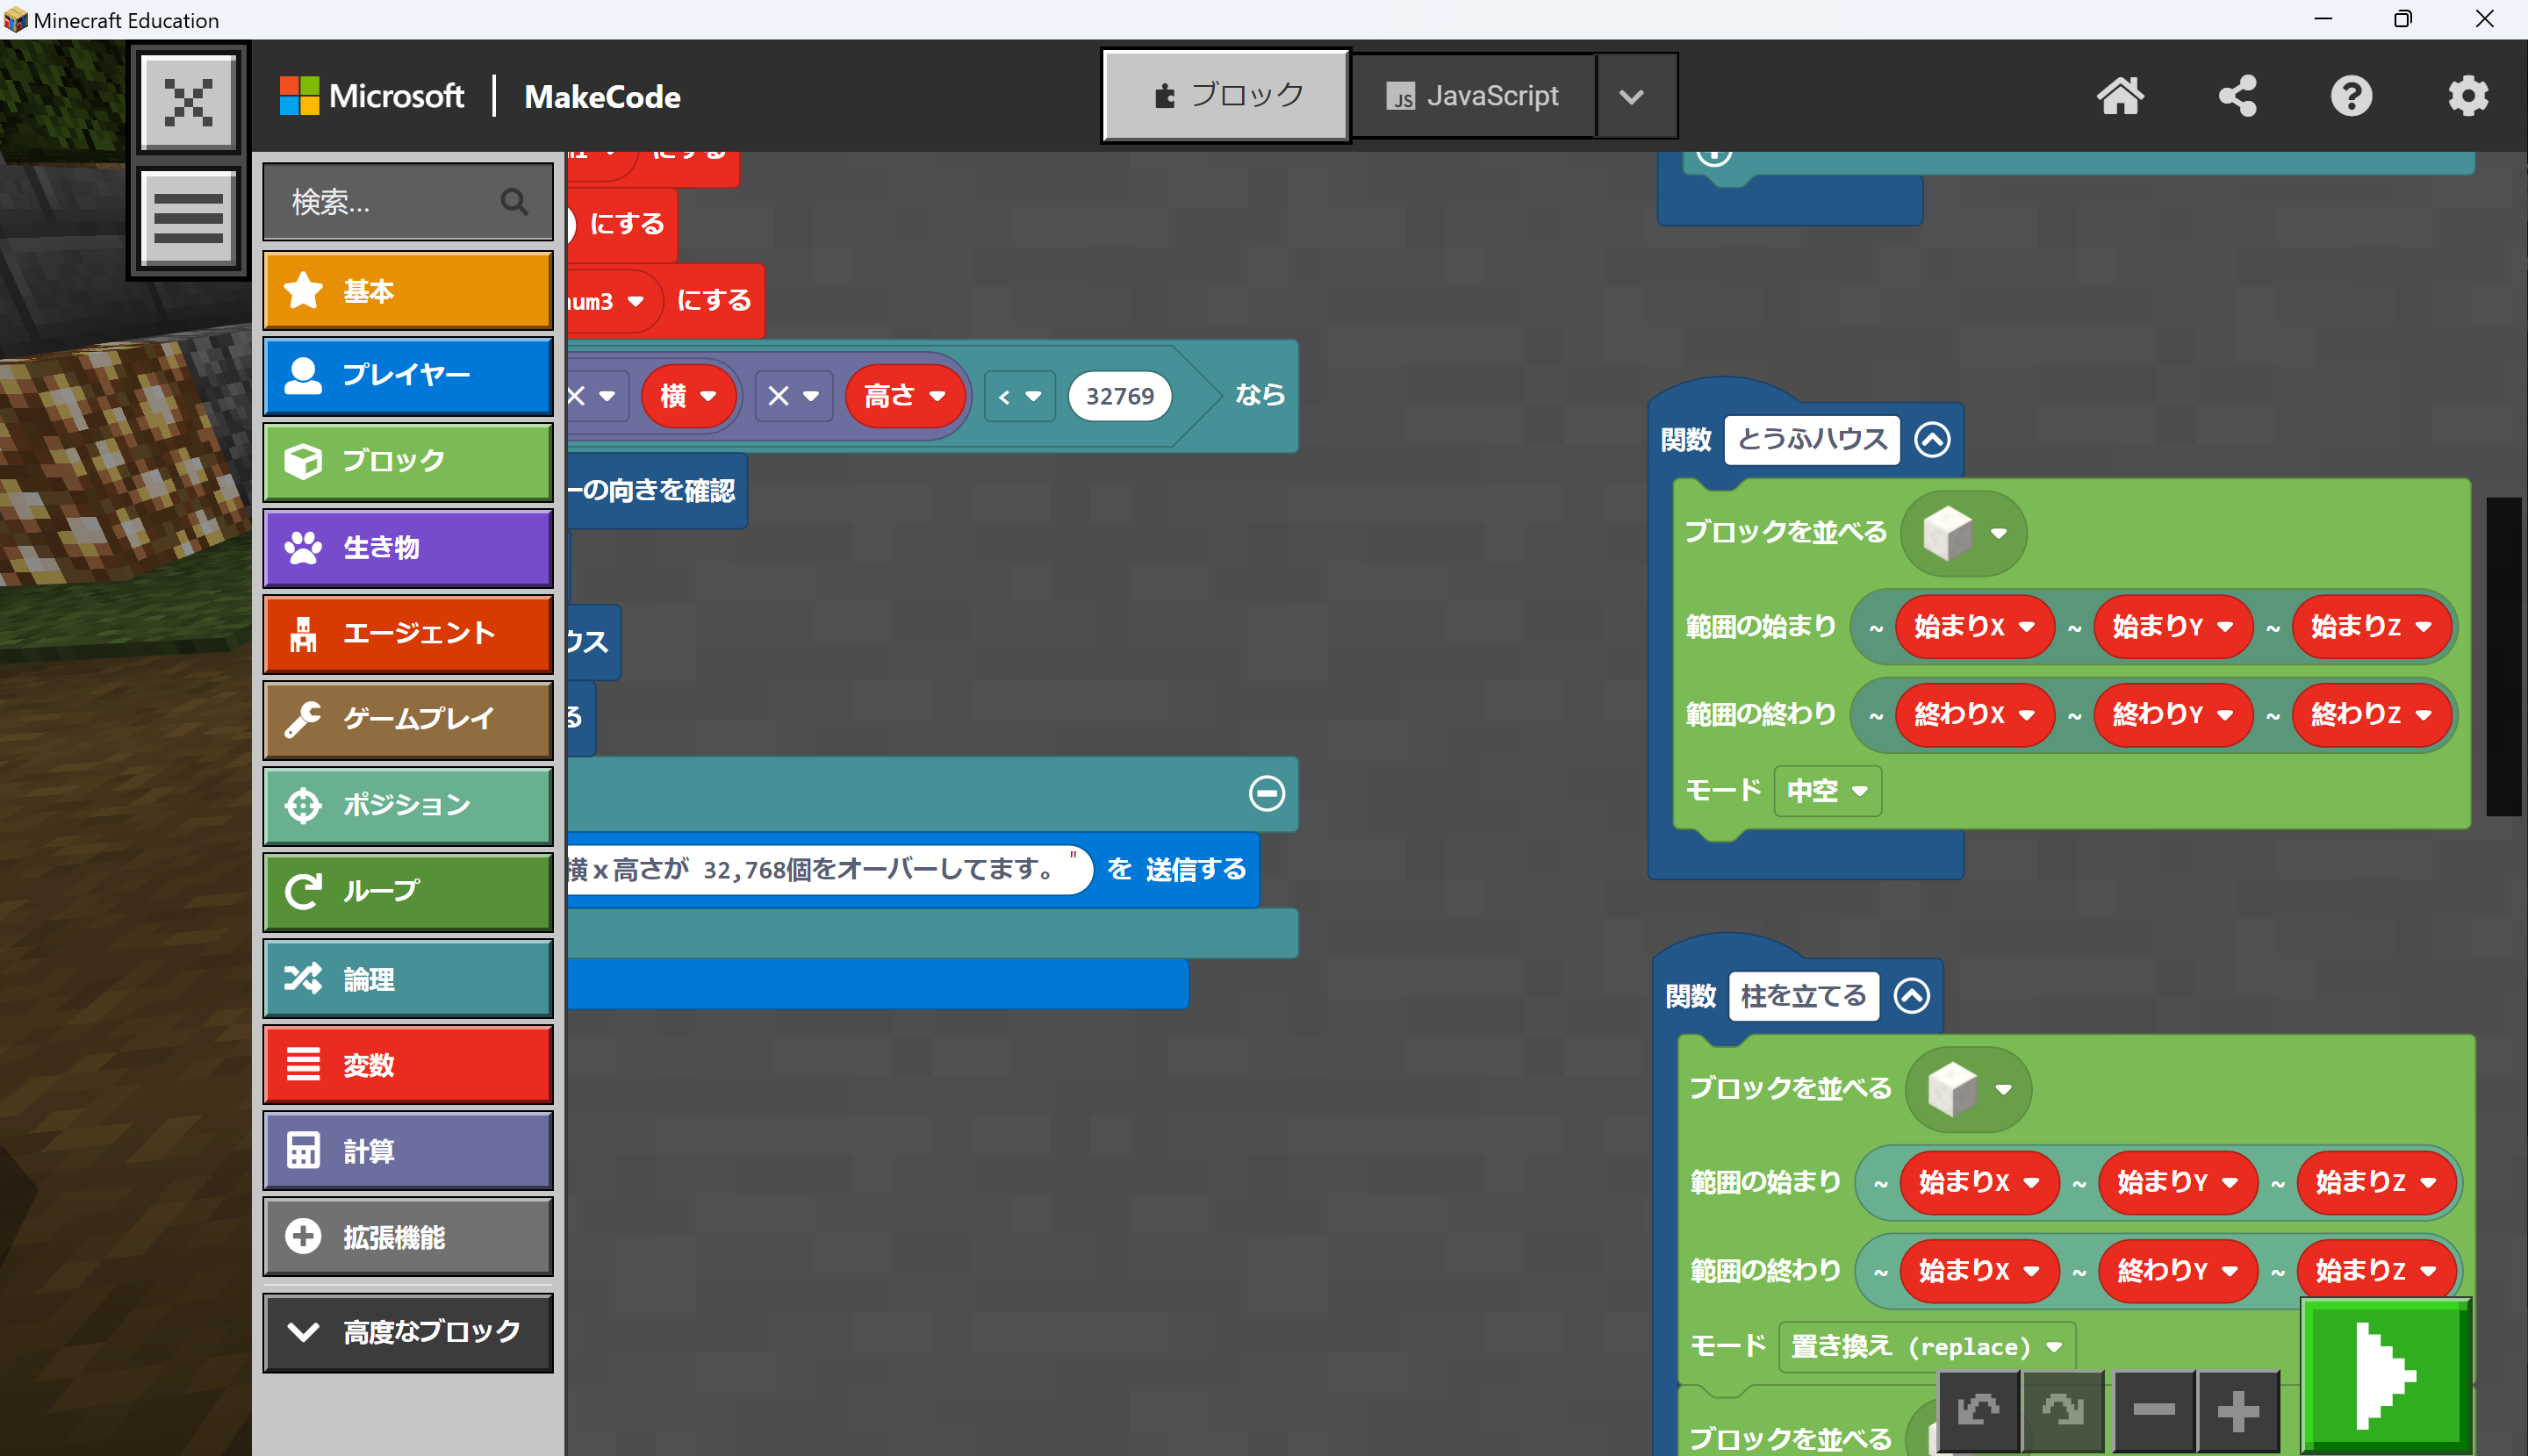Open the ブロック menu tab
The height and width of the screenshot is (1456, 2528).
(x=412, y=460)
